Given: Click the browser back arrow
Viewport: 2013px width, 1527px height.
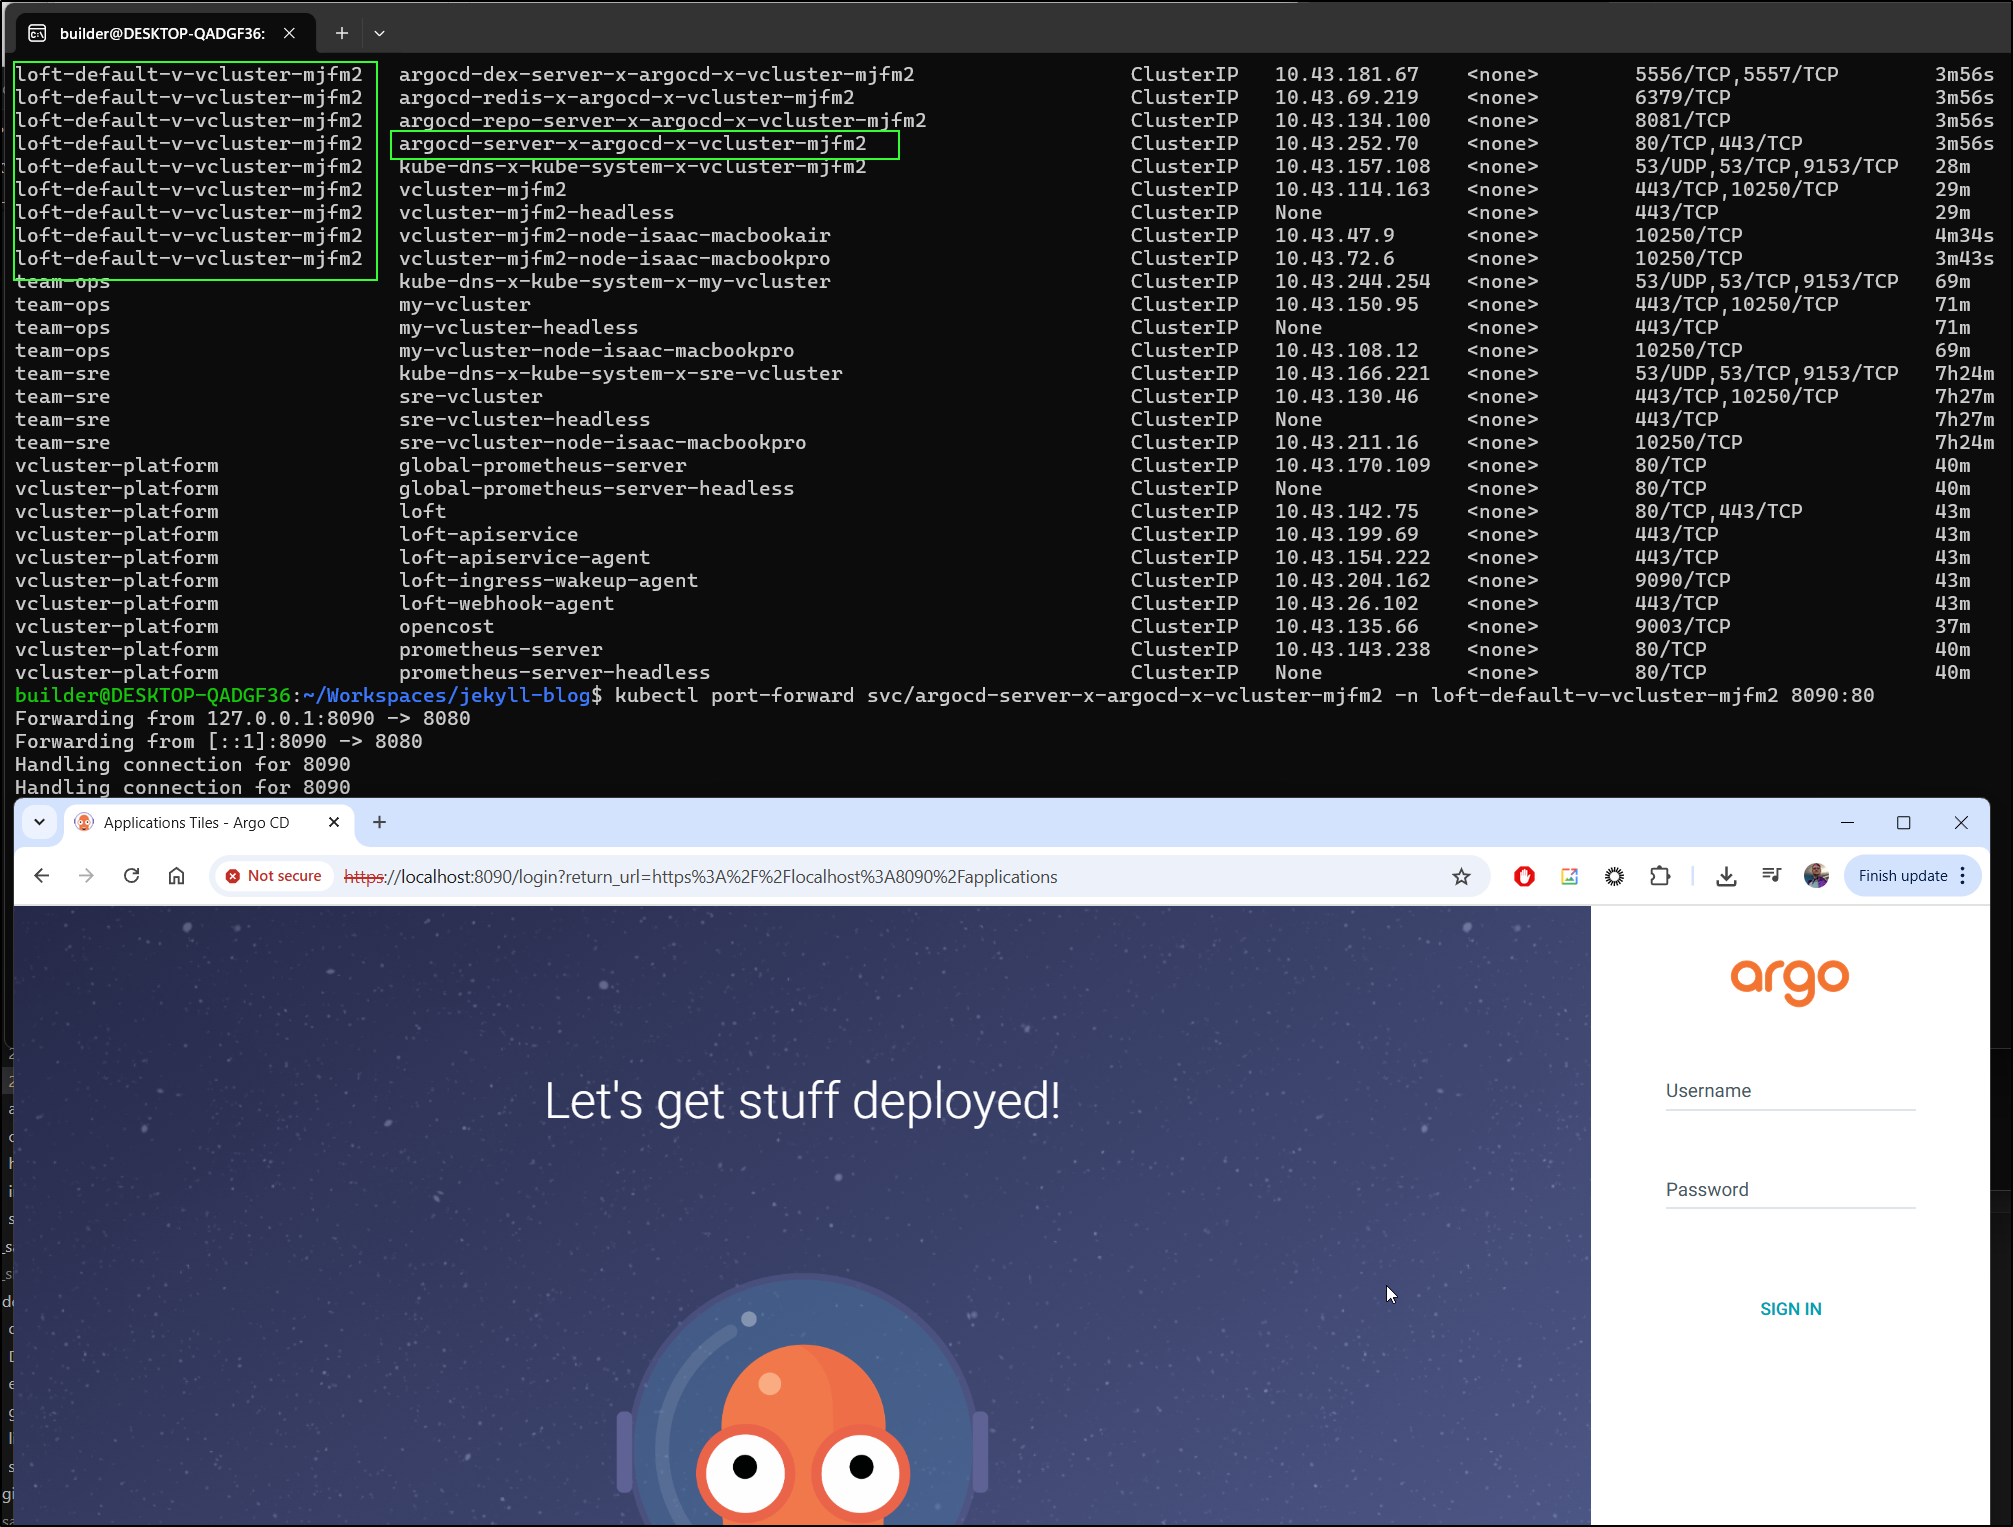Looking at the screenshot, I should pyautogui.click(x=41, y=876).
